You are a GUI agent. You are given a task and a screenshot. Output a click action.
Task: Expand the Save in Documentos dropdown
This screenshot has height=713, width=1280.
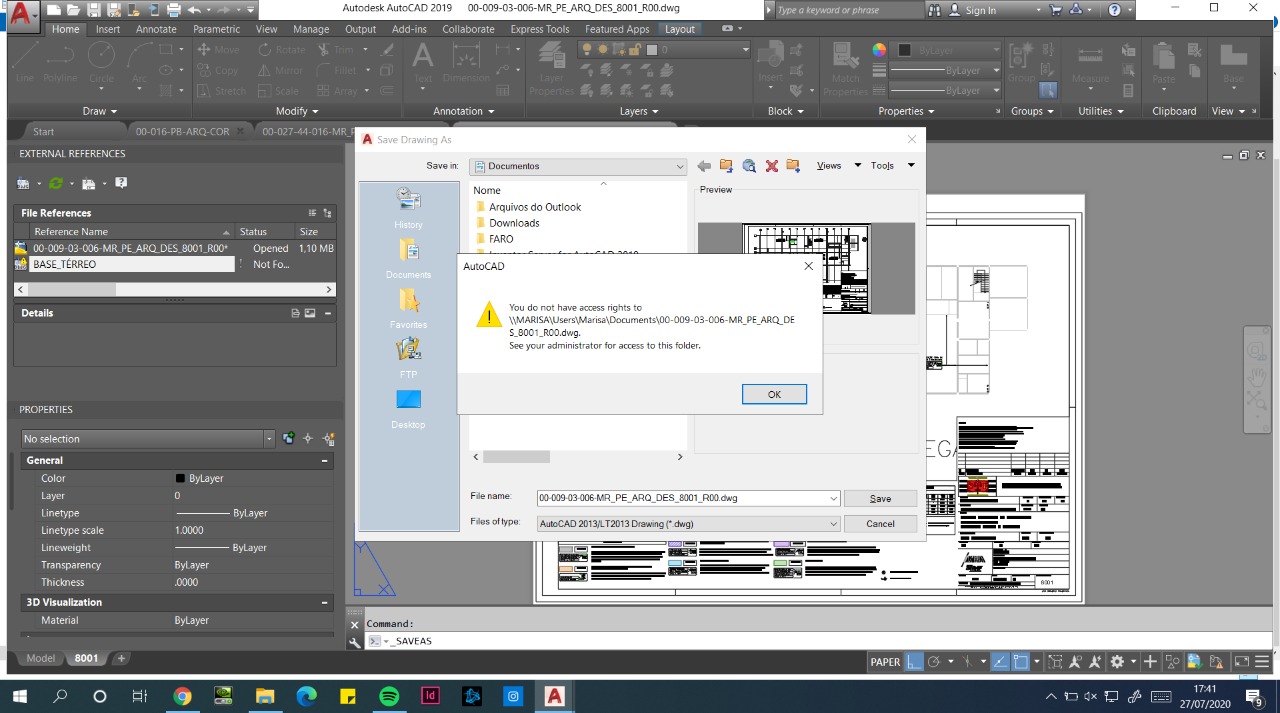(679, 167)
